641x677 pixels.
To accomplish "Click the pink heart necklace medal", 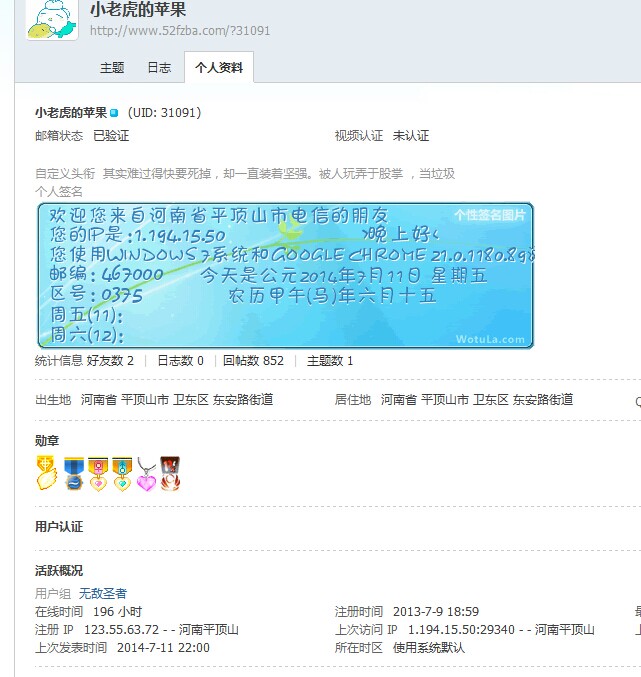I will 146,474.
